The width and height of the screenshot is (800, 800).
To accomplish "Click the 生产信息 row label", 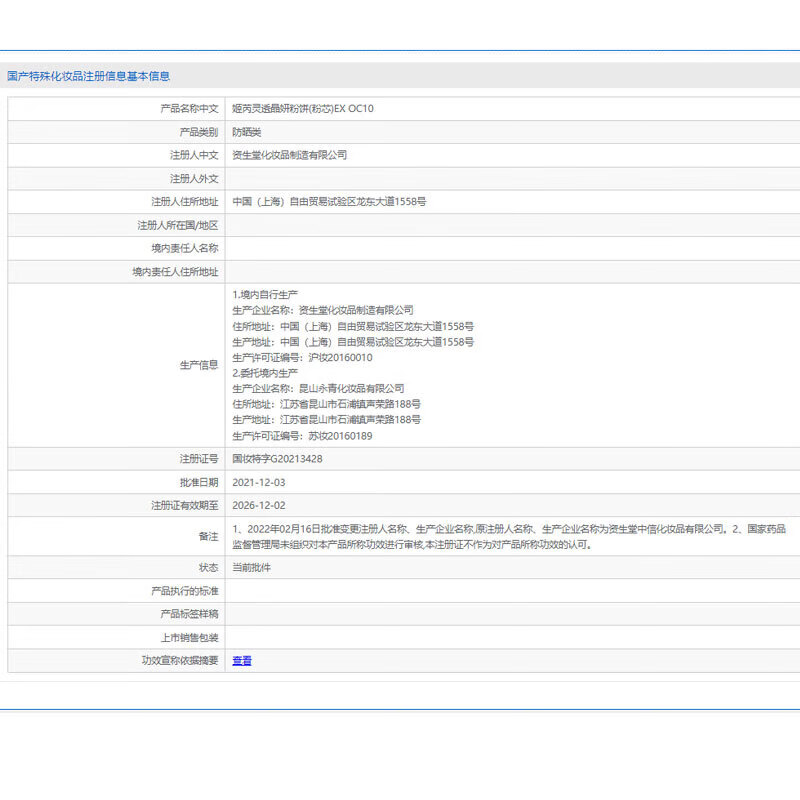I will (x=199, y=365).
